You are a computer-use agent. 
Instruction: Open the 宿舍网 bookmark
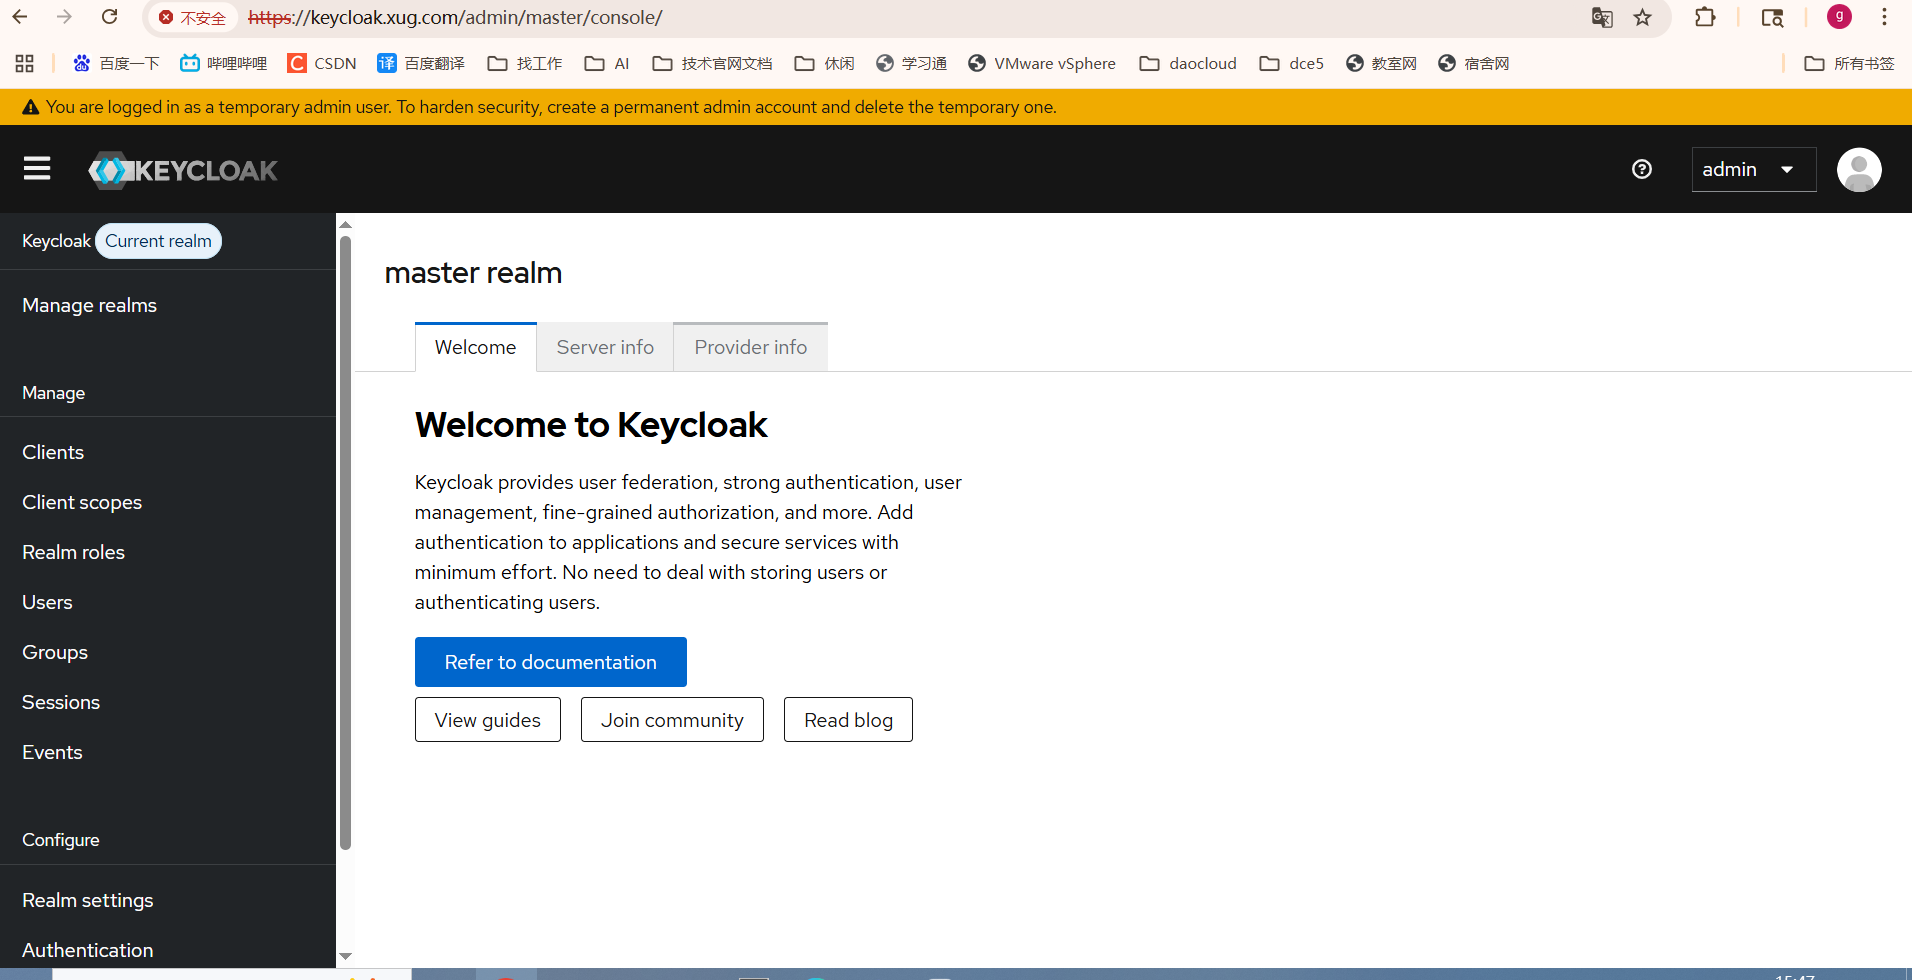point(1473,63)
